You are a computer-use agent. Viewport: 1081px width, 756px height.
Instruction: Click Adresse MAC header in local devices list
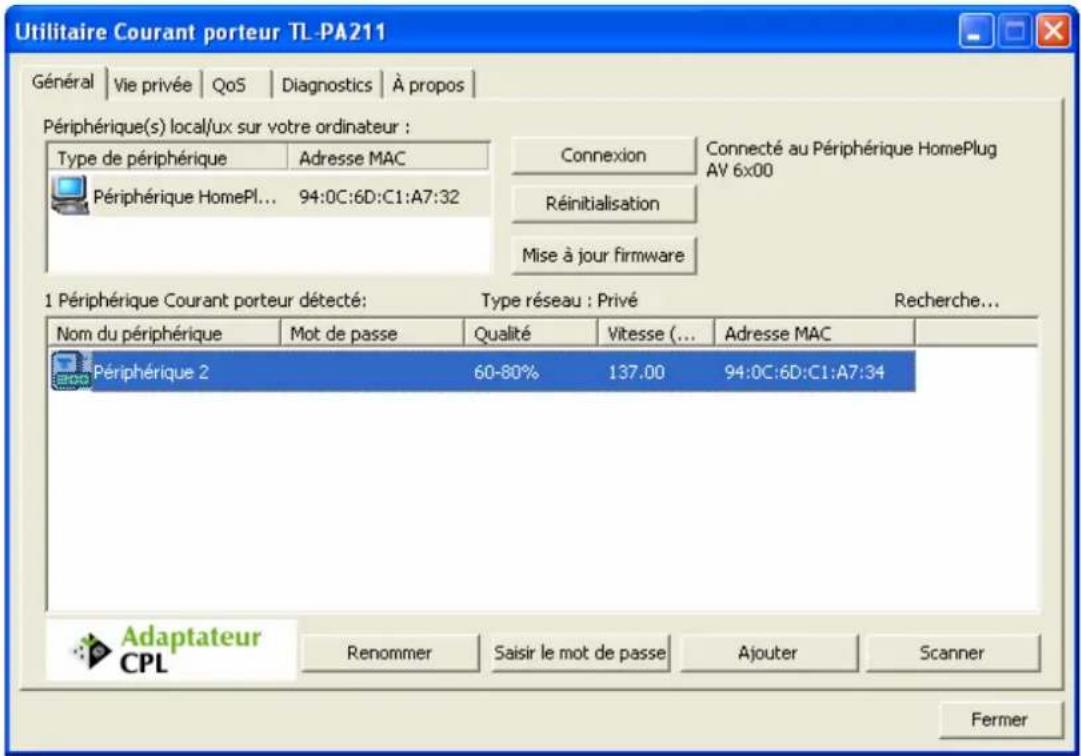point(388,158)
